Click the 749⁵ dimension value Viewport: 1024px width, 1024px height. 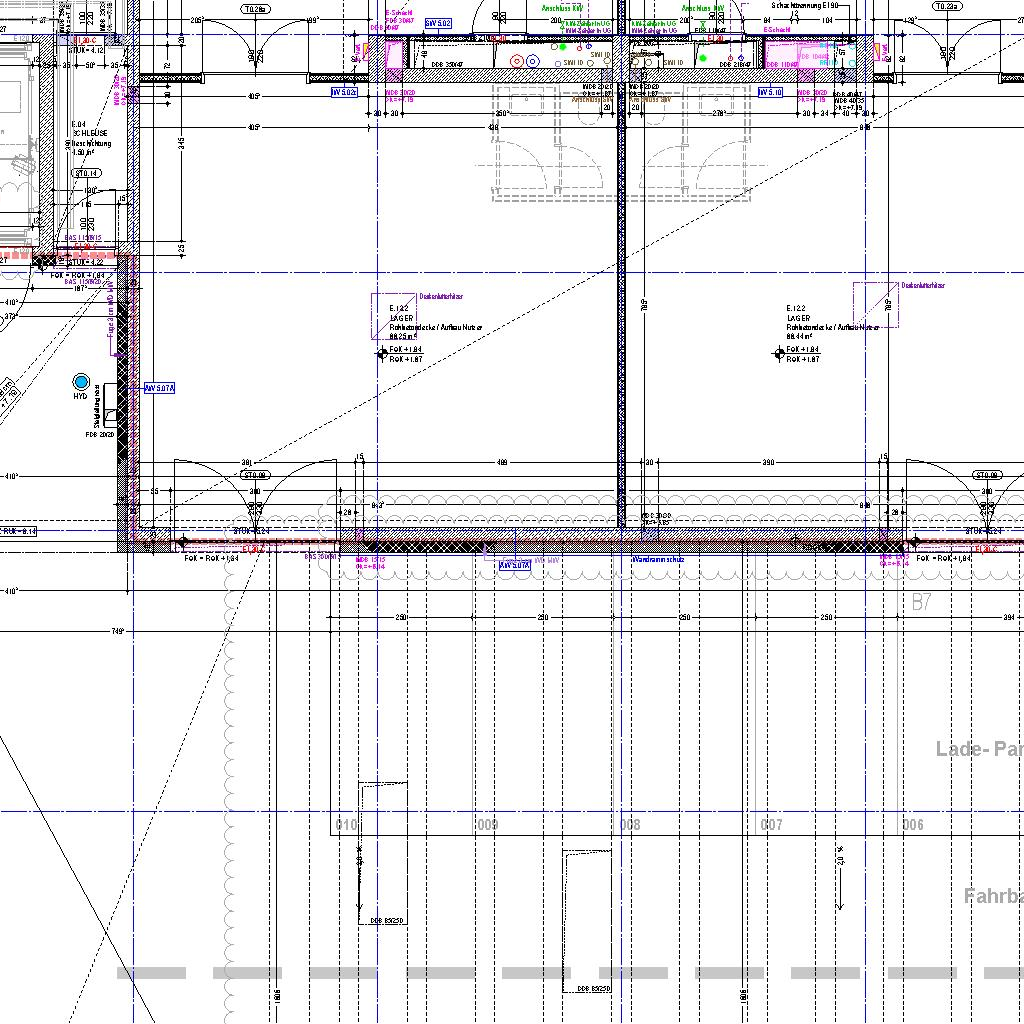[x=118, y=632]
